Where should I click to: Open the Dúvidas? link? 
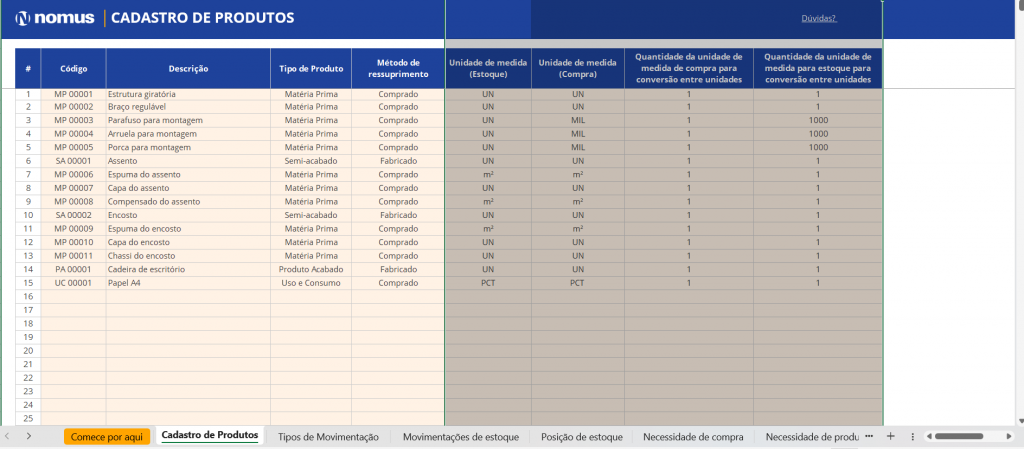coord(818,18)
